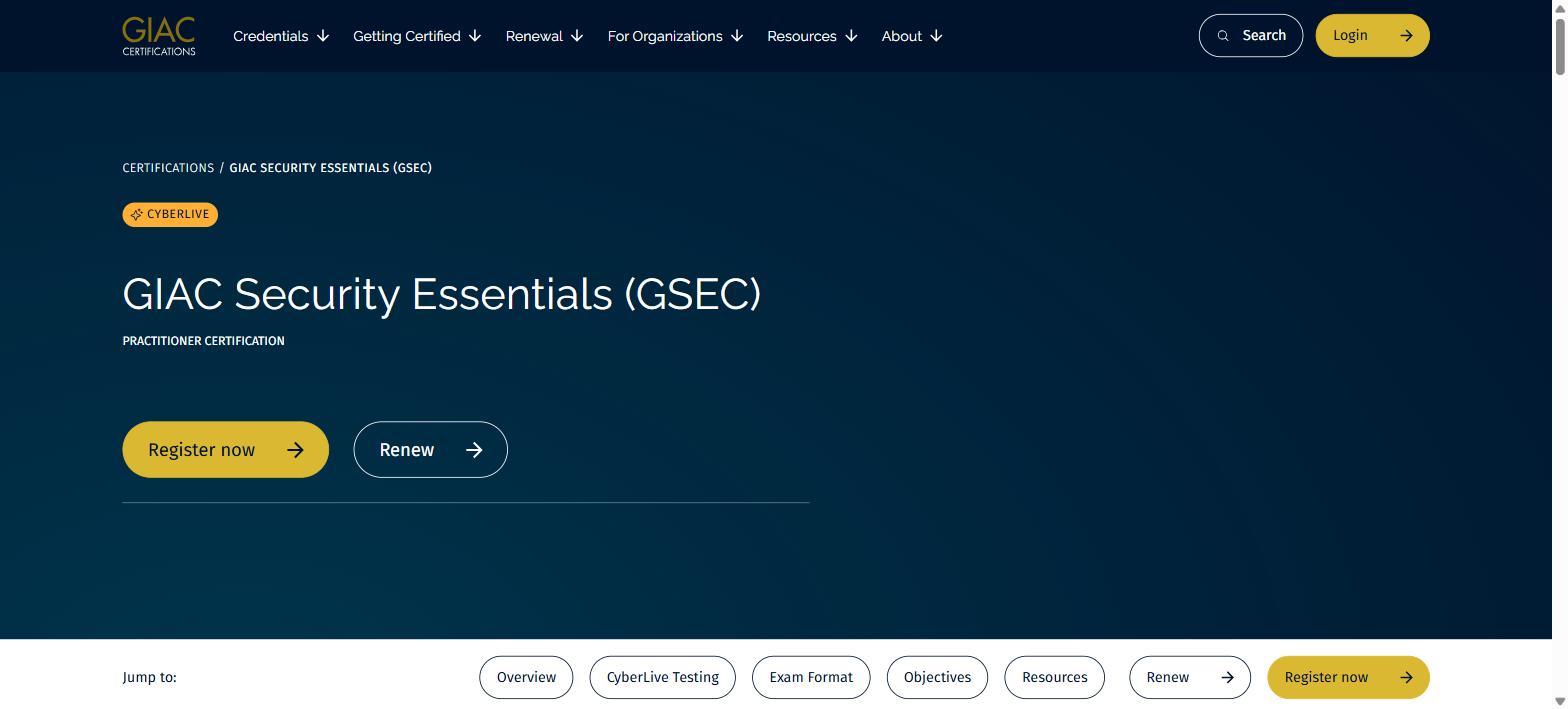Click the large Register now button
Image resolution: width=1568 pixels, height=709 pixels.
[226, 450]
